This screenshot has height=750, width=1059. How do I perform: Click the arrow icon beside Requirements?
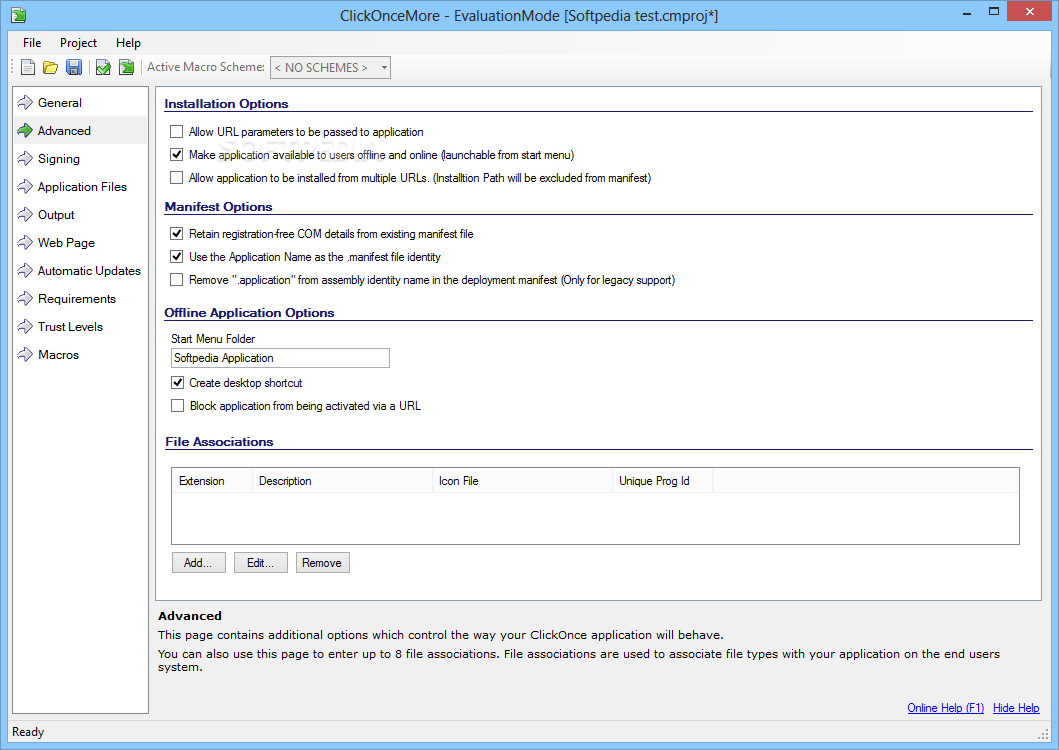[25, 299]
